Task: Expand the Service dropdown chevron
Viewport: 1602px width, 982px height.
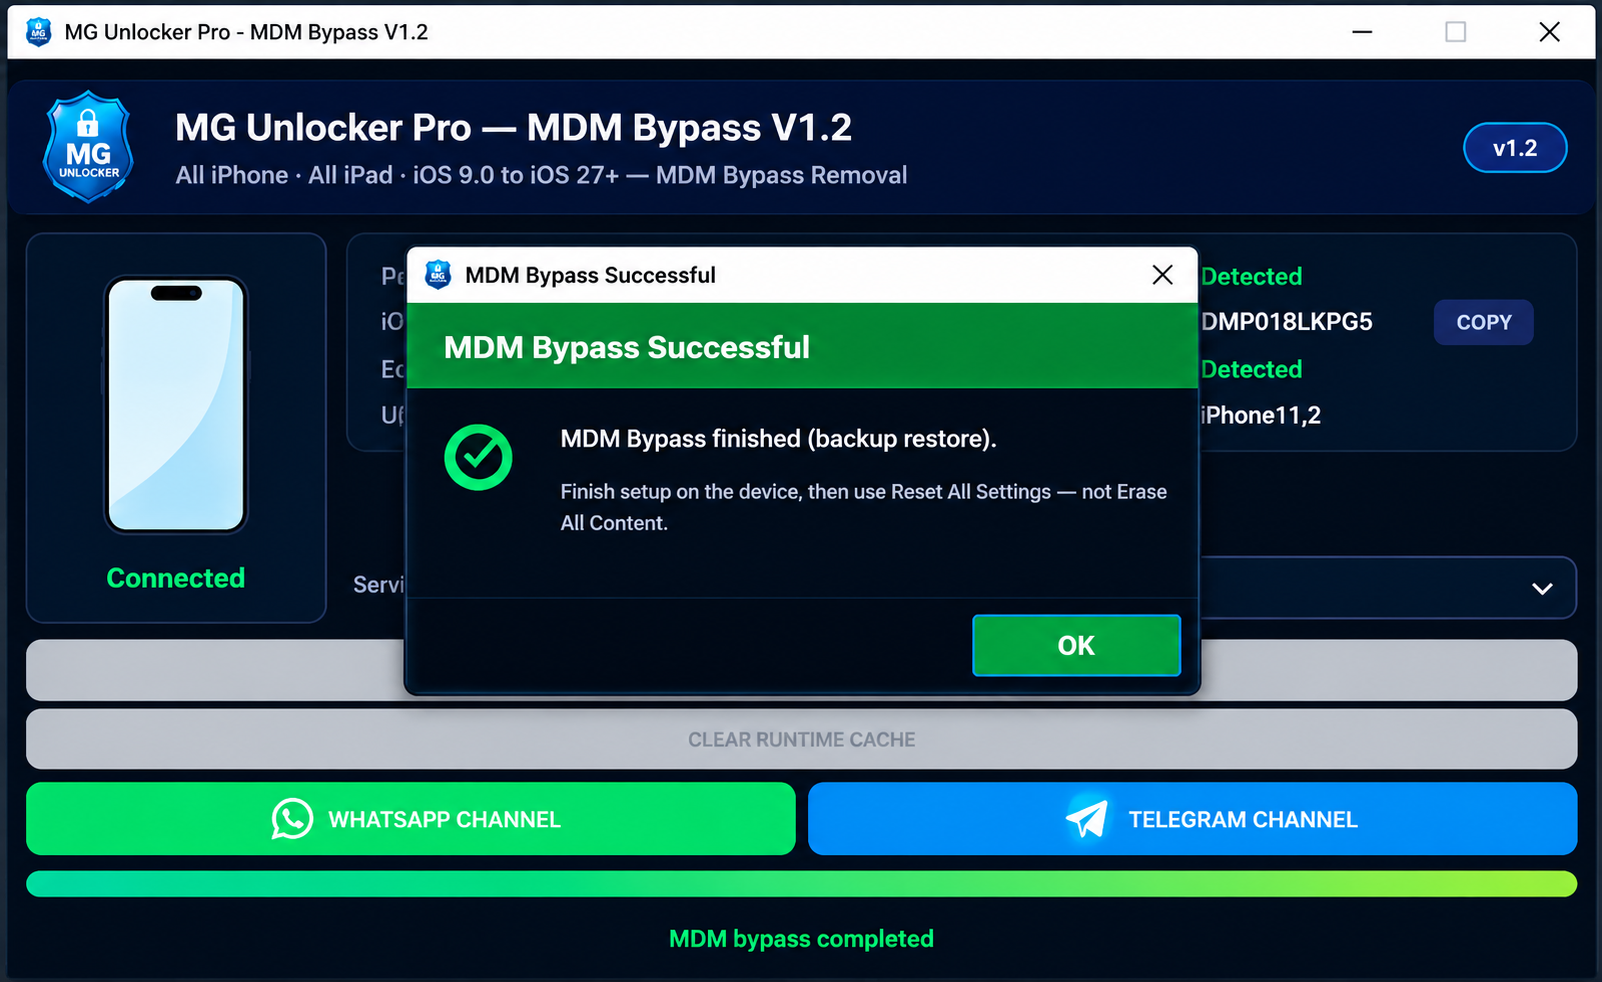Action: (x=1542, y=588)
